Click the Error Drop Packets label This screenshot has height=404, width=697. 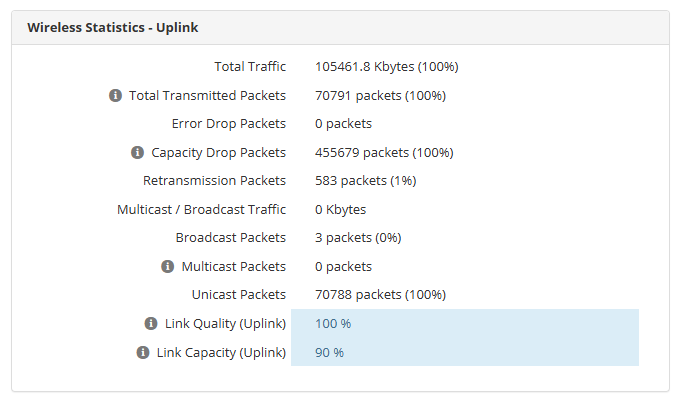(x=228, y=124)
